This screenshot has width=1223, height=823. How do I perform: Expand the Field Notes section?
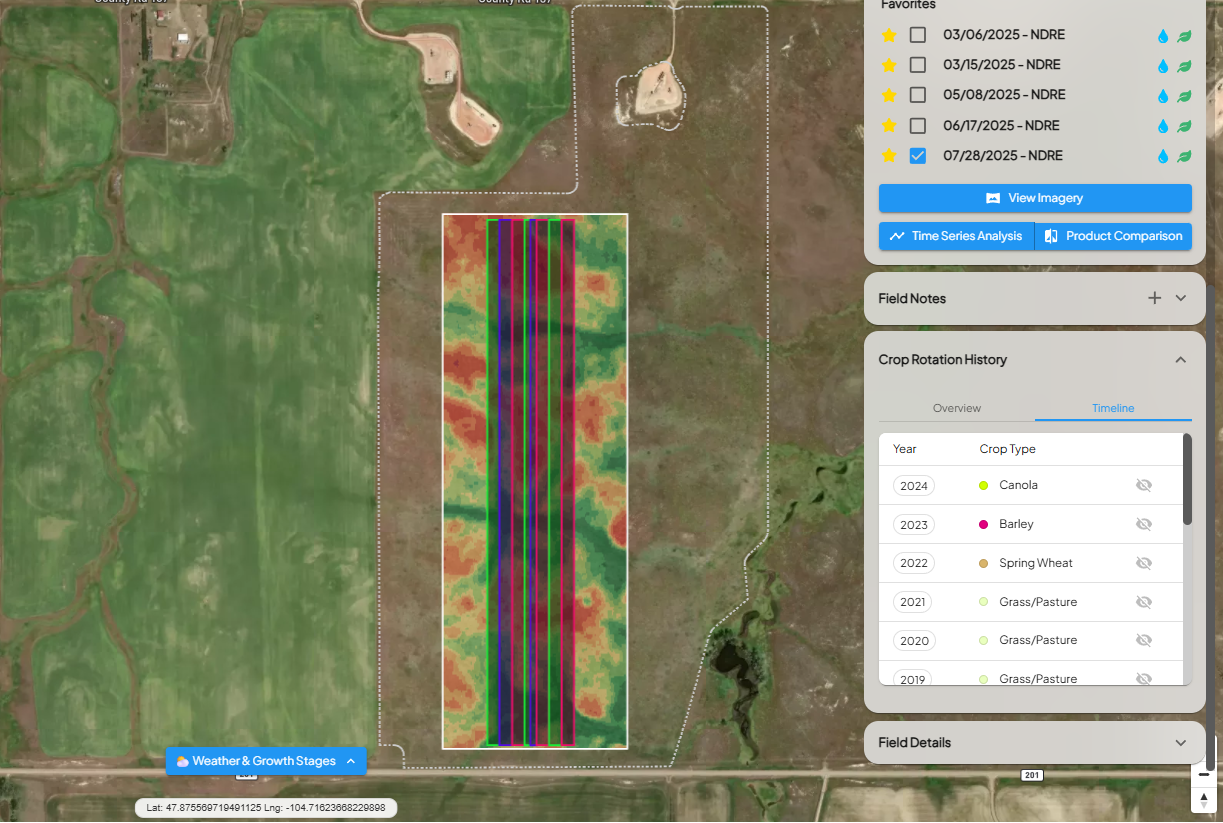click(1181, 298)
